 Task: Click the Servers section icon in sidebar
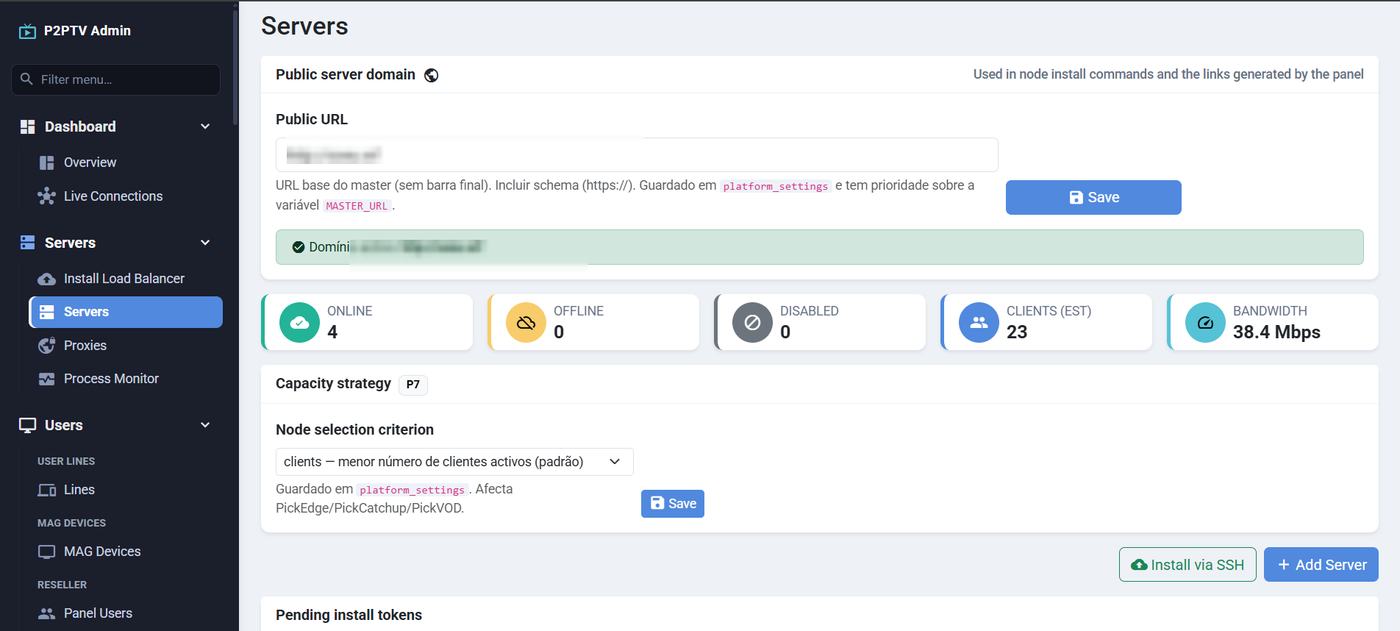pyautogui.click(x=28, y=243)
